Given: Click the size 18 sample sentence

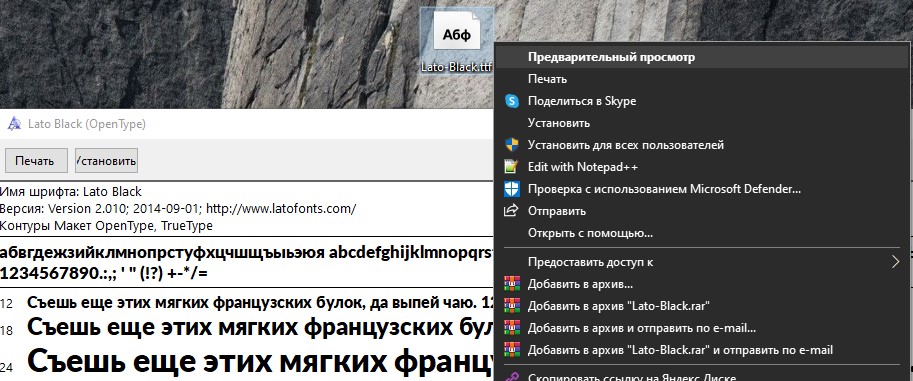Looking at the screenshot, I should (x=261, y=327).
